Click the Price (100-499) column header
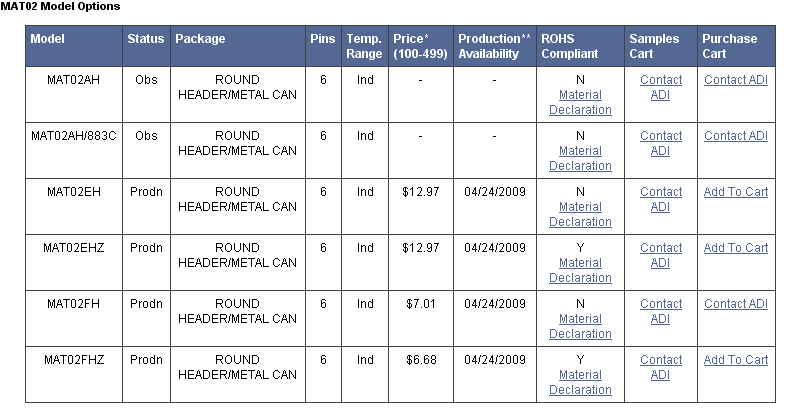Viewport: 789px width, 413px height. [421, 46]
